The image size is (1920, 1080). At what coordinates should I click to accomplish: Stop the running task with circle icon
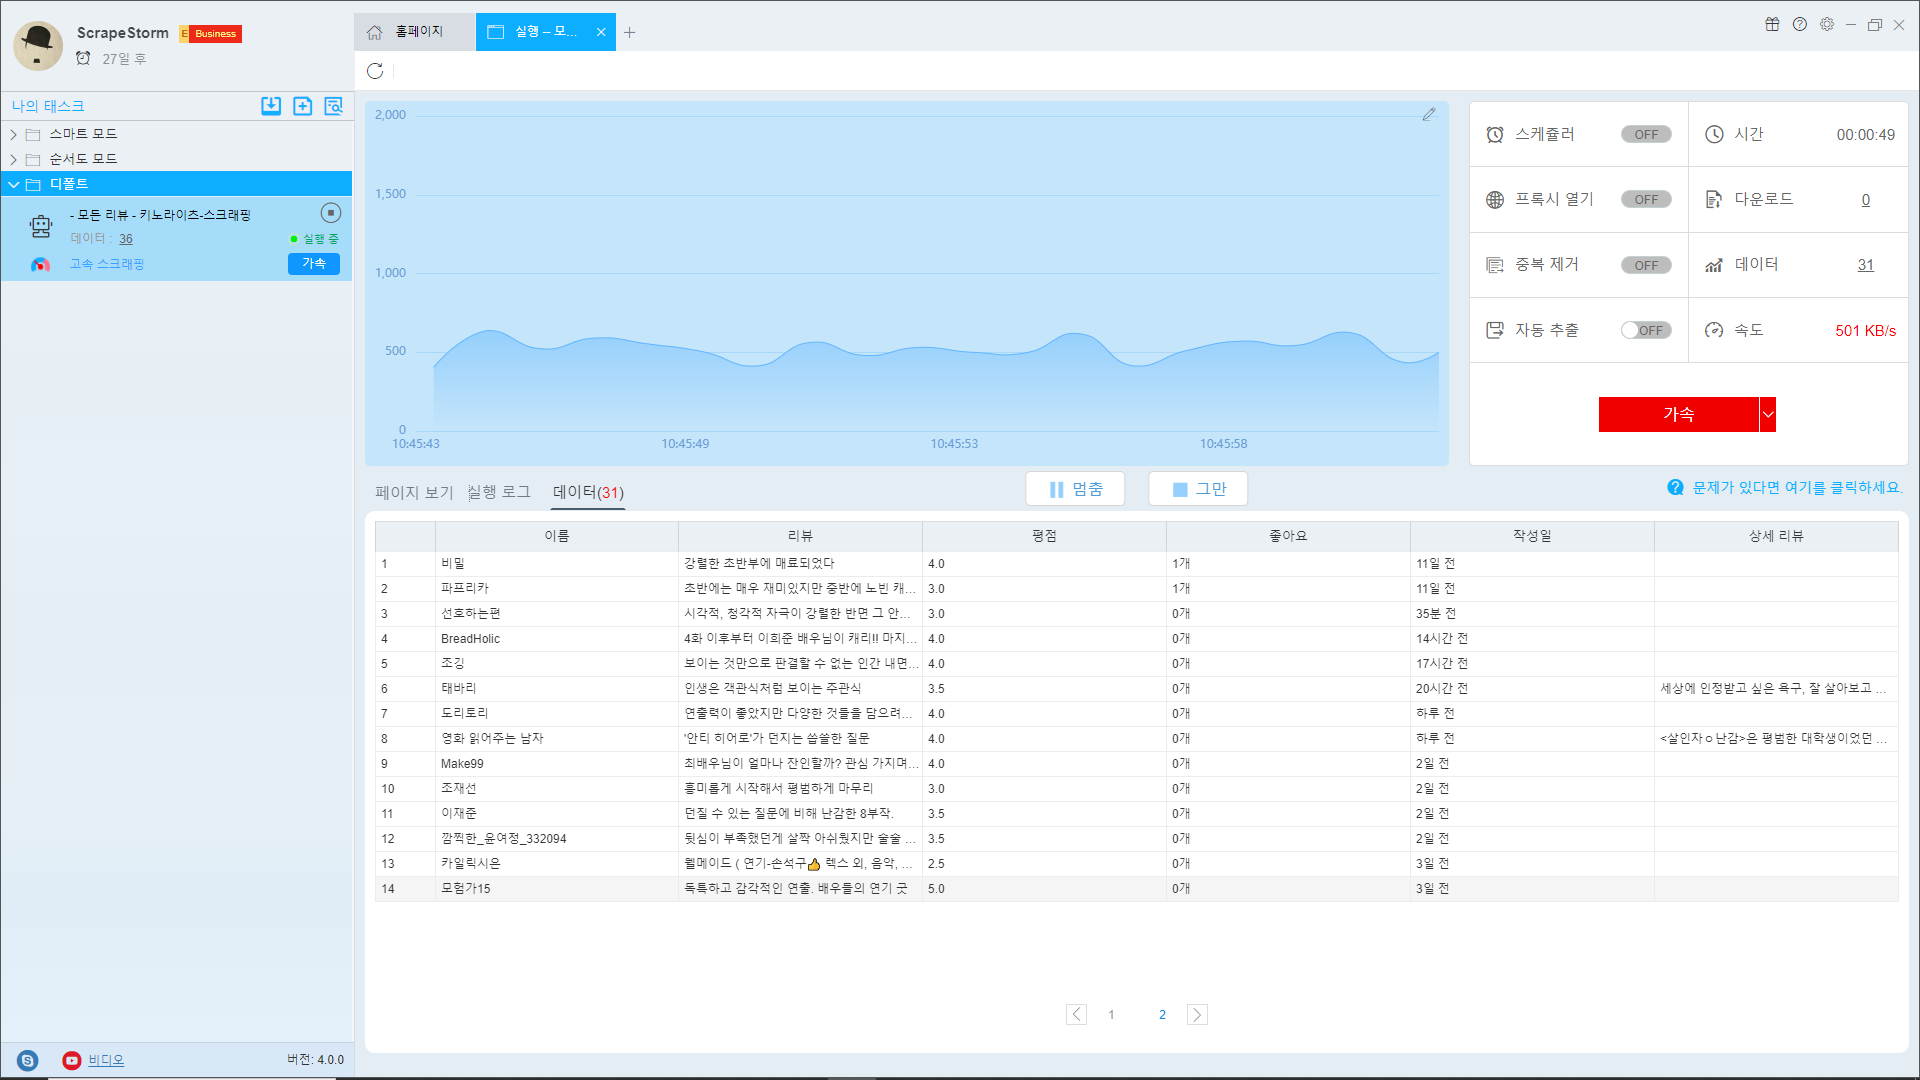point(331,213)
